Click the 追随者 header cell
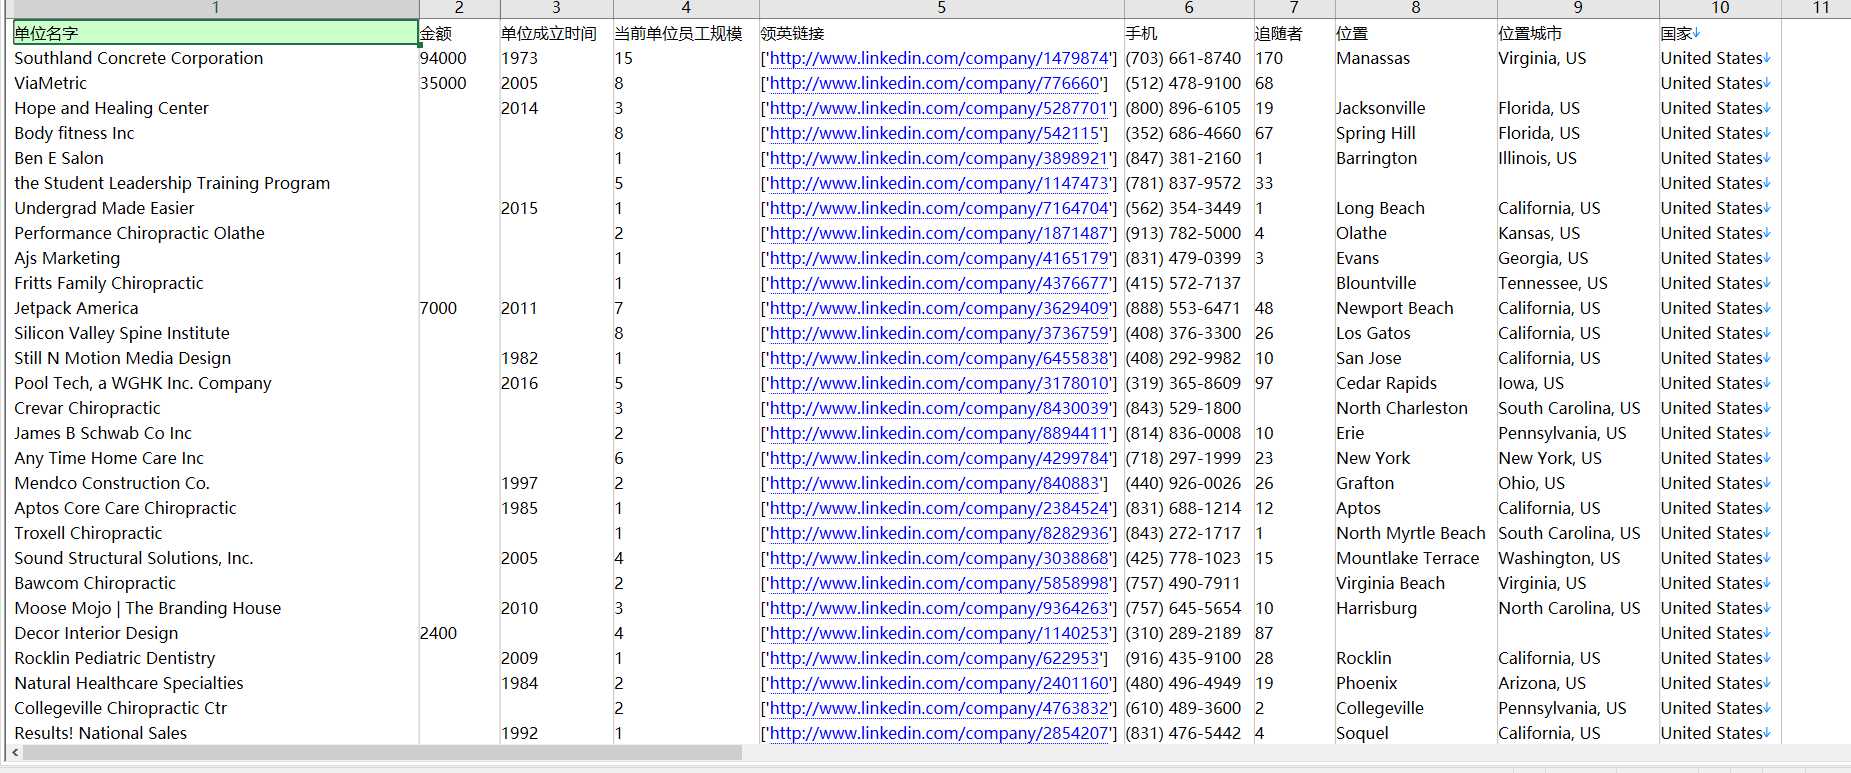Screen dimensions: 1851x773 click(1294, 33)
